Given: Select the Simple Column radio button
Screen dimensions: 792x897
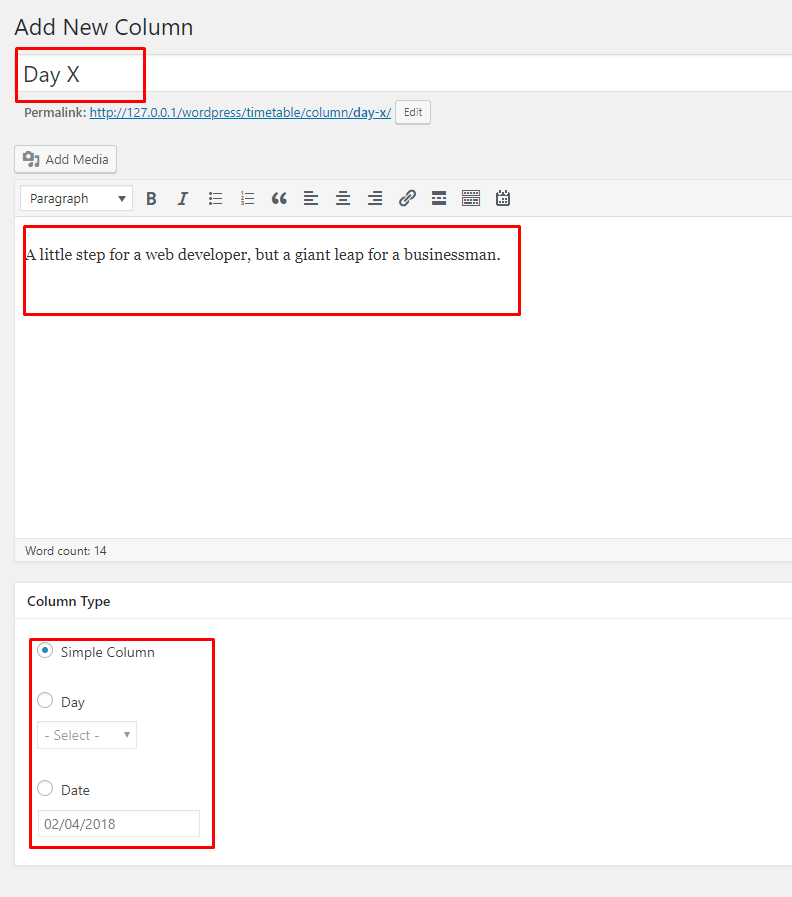Looking at the screenshot, I should pyautogui.click(x=45, y=651).
